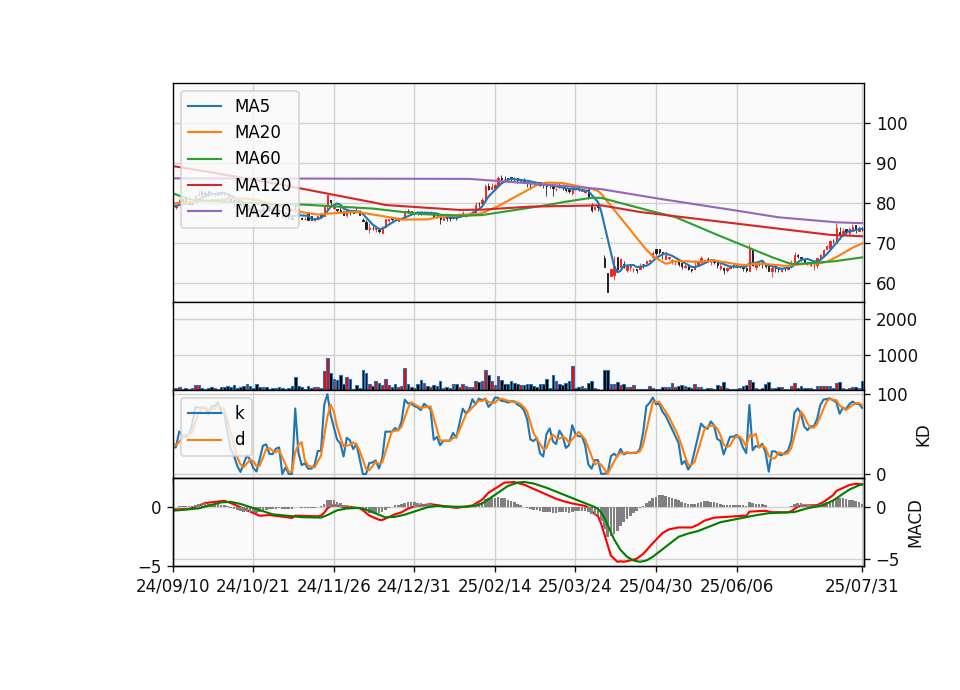Click the orange MA20 legend line sample
Viewport: 960px width, 690px height.
[204, 132]
